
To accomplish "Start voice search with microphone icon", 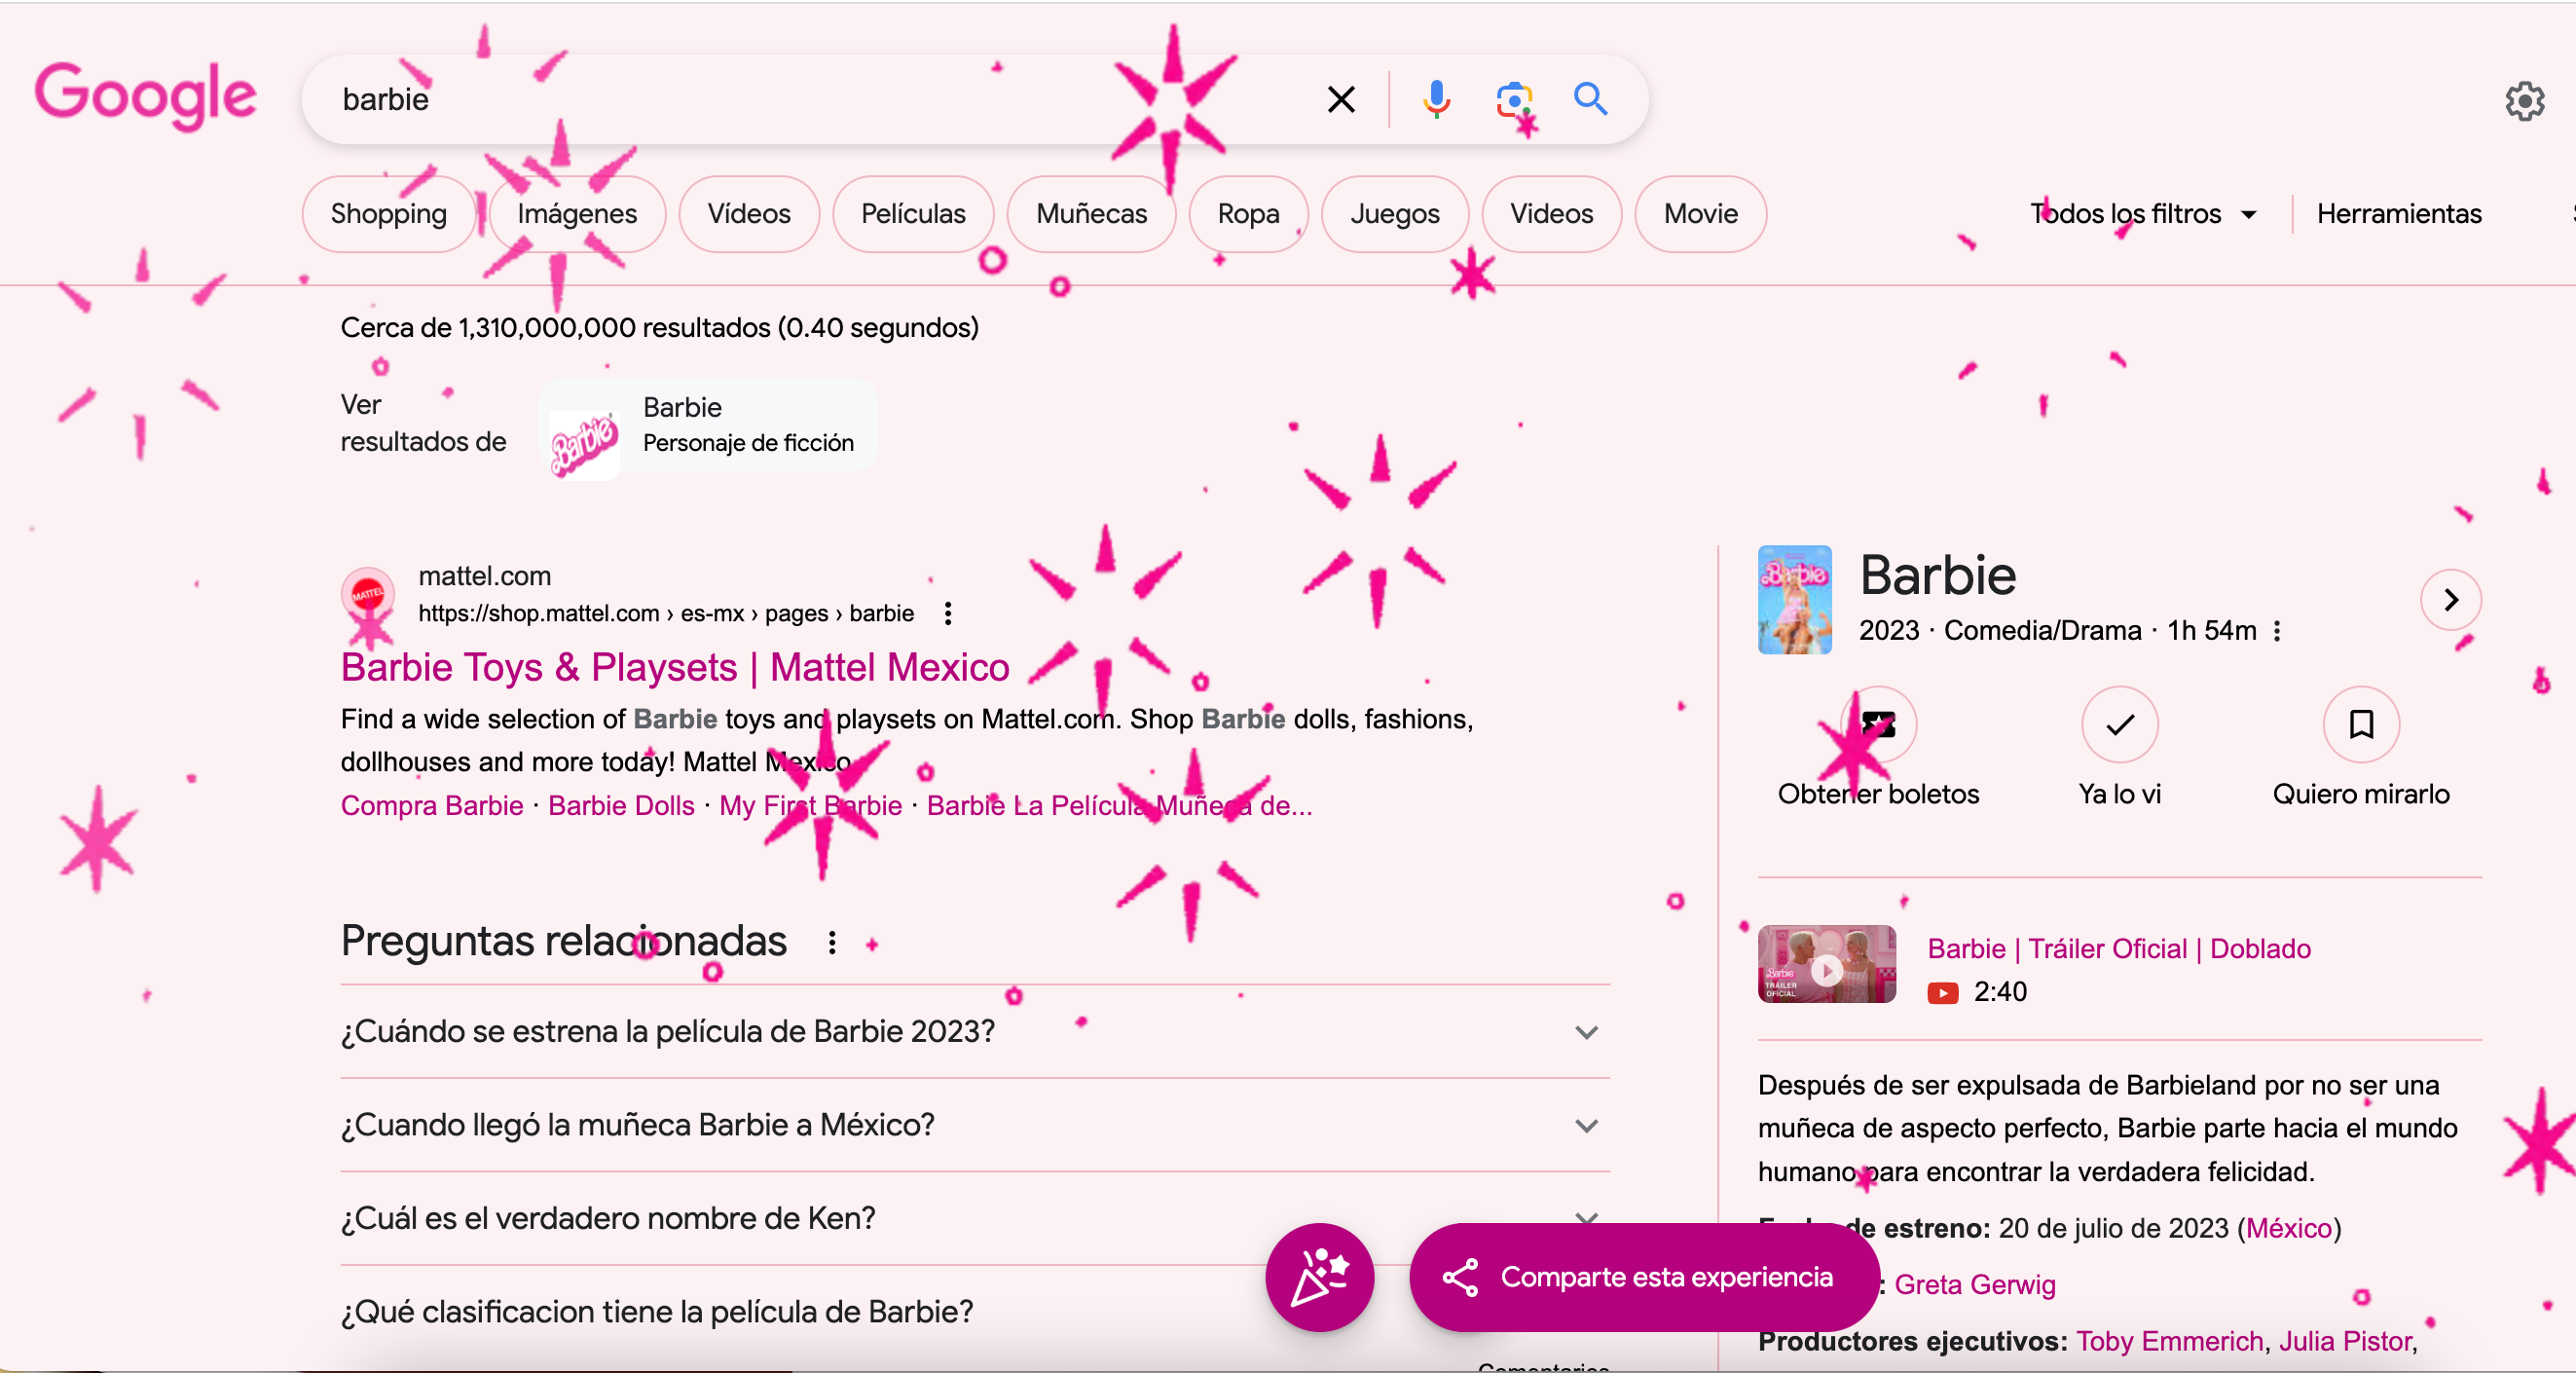I will tap(1436, 99).
